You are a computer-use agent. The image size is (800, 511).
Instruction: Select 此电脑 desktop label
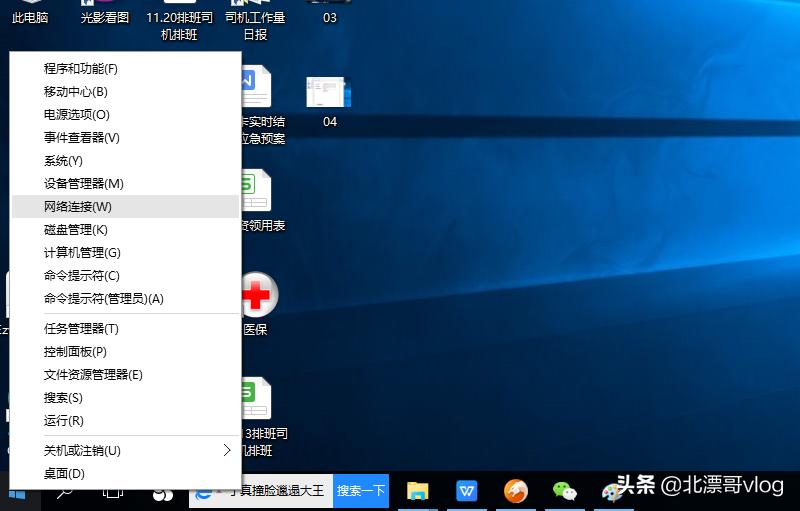coord(30,18)
